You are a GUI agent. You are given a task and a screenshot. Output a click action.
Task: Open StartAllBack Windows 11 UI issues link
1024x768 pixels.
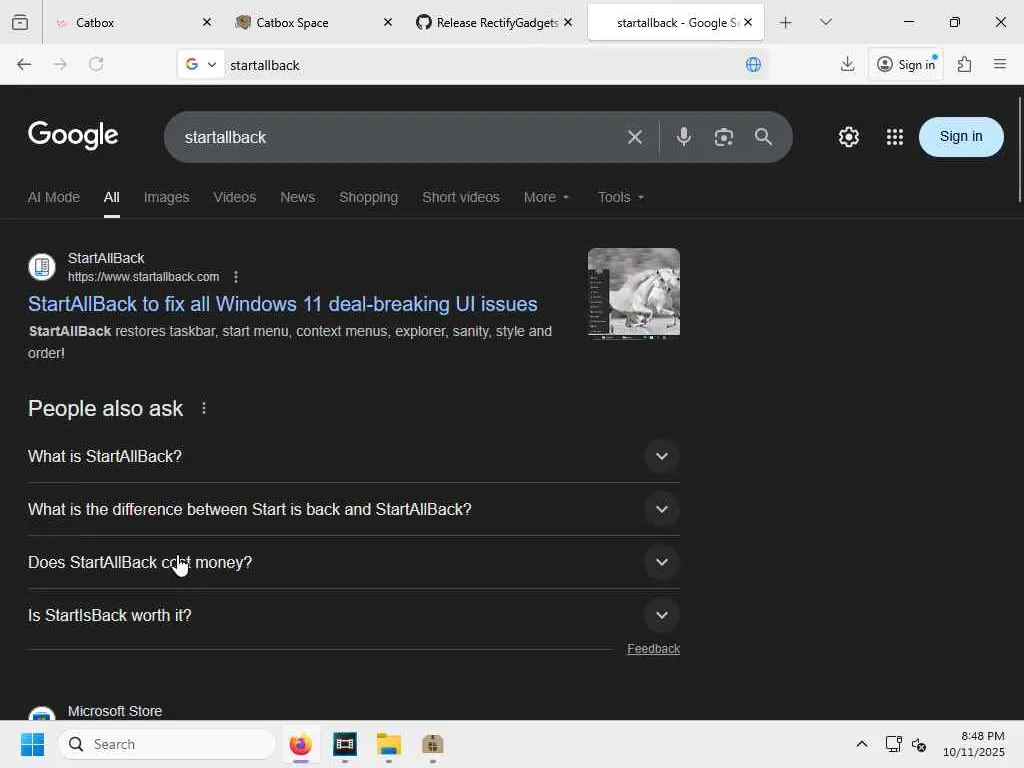click(x=283, y=304)
